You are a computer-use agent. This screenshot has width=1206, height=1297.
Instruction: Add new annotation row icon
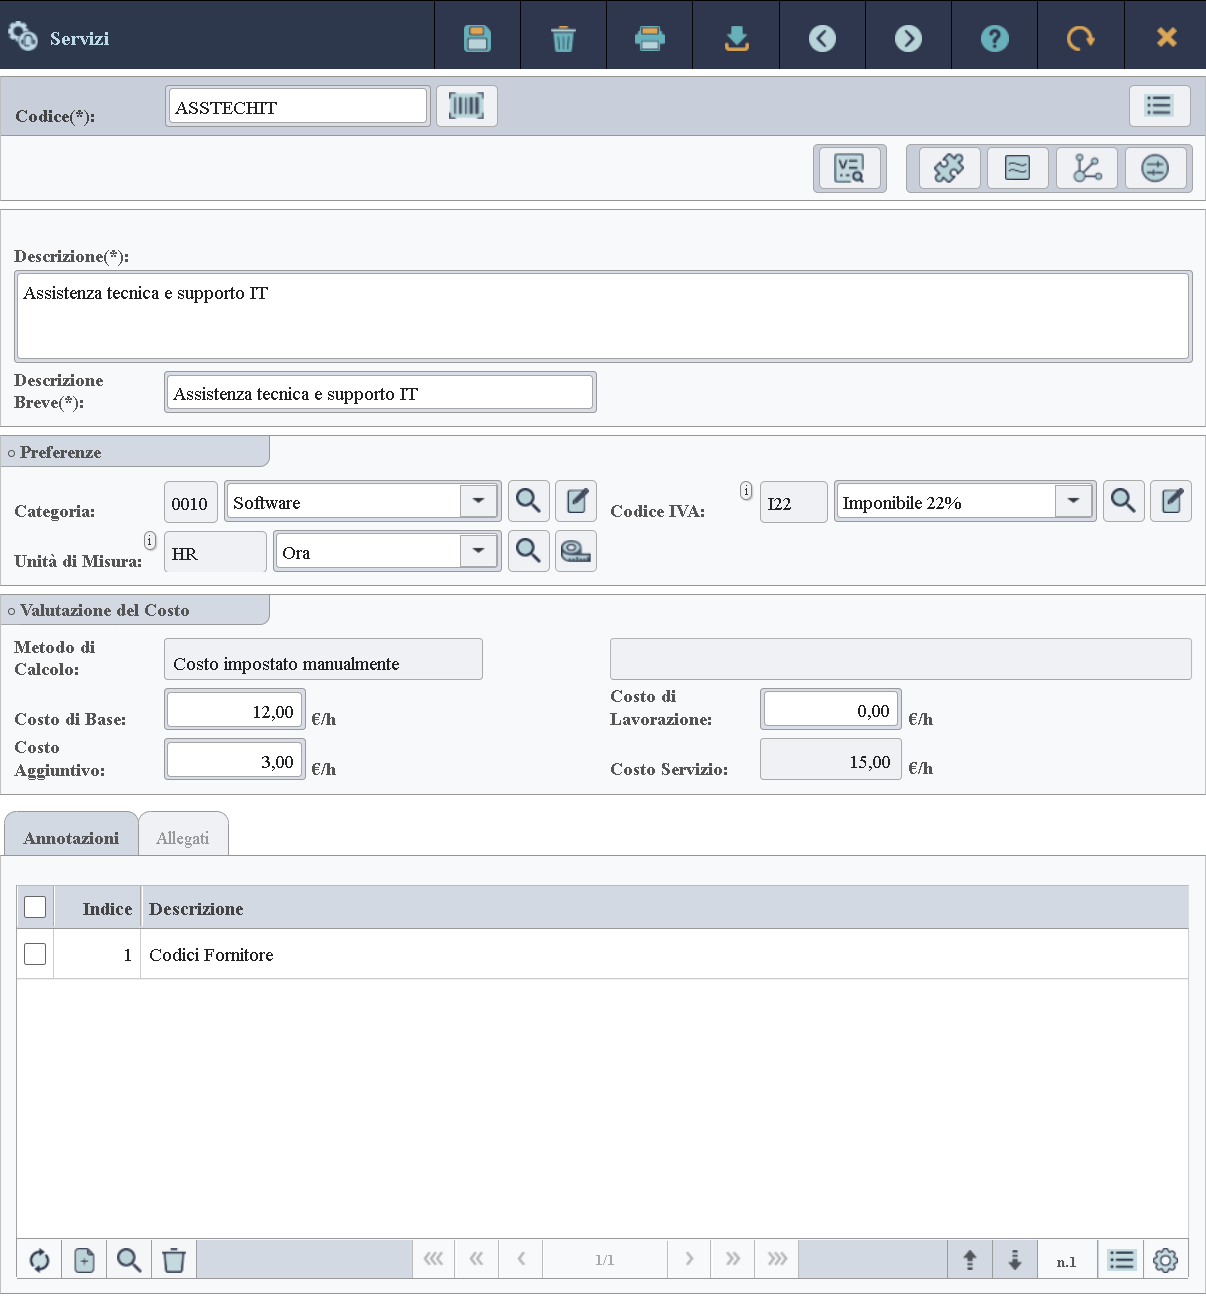coord(84,1260)
